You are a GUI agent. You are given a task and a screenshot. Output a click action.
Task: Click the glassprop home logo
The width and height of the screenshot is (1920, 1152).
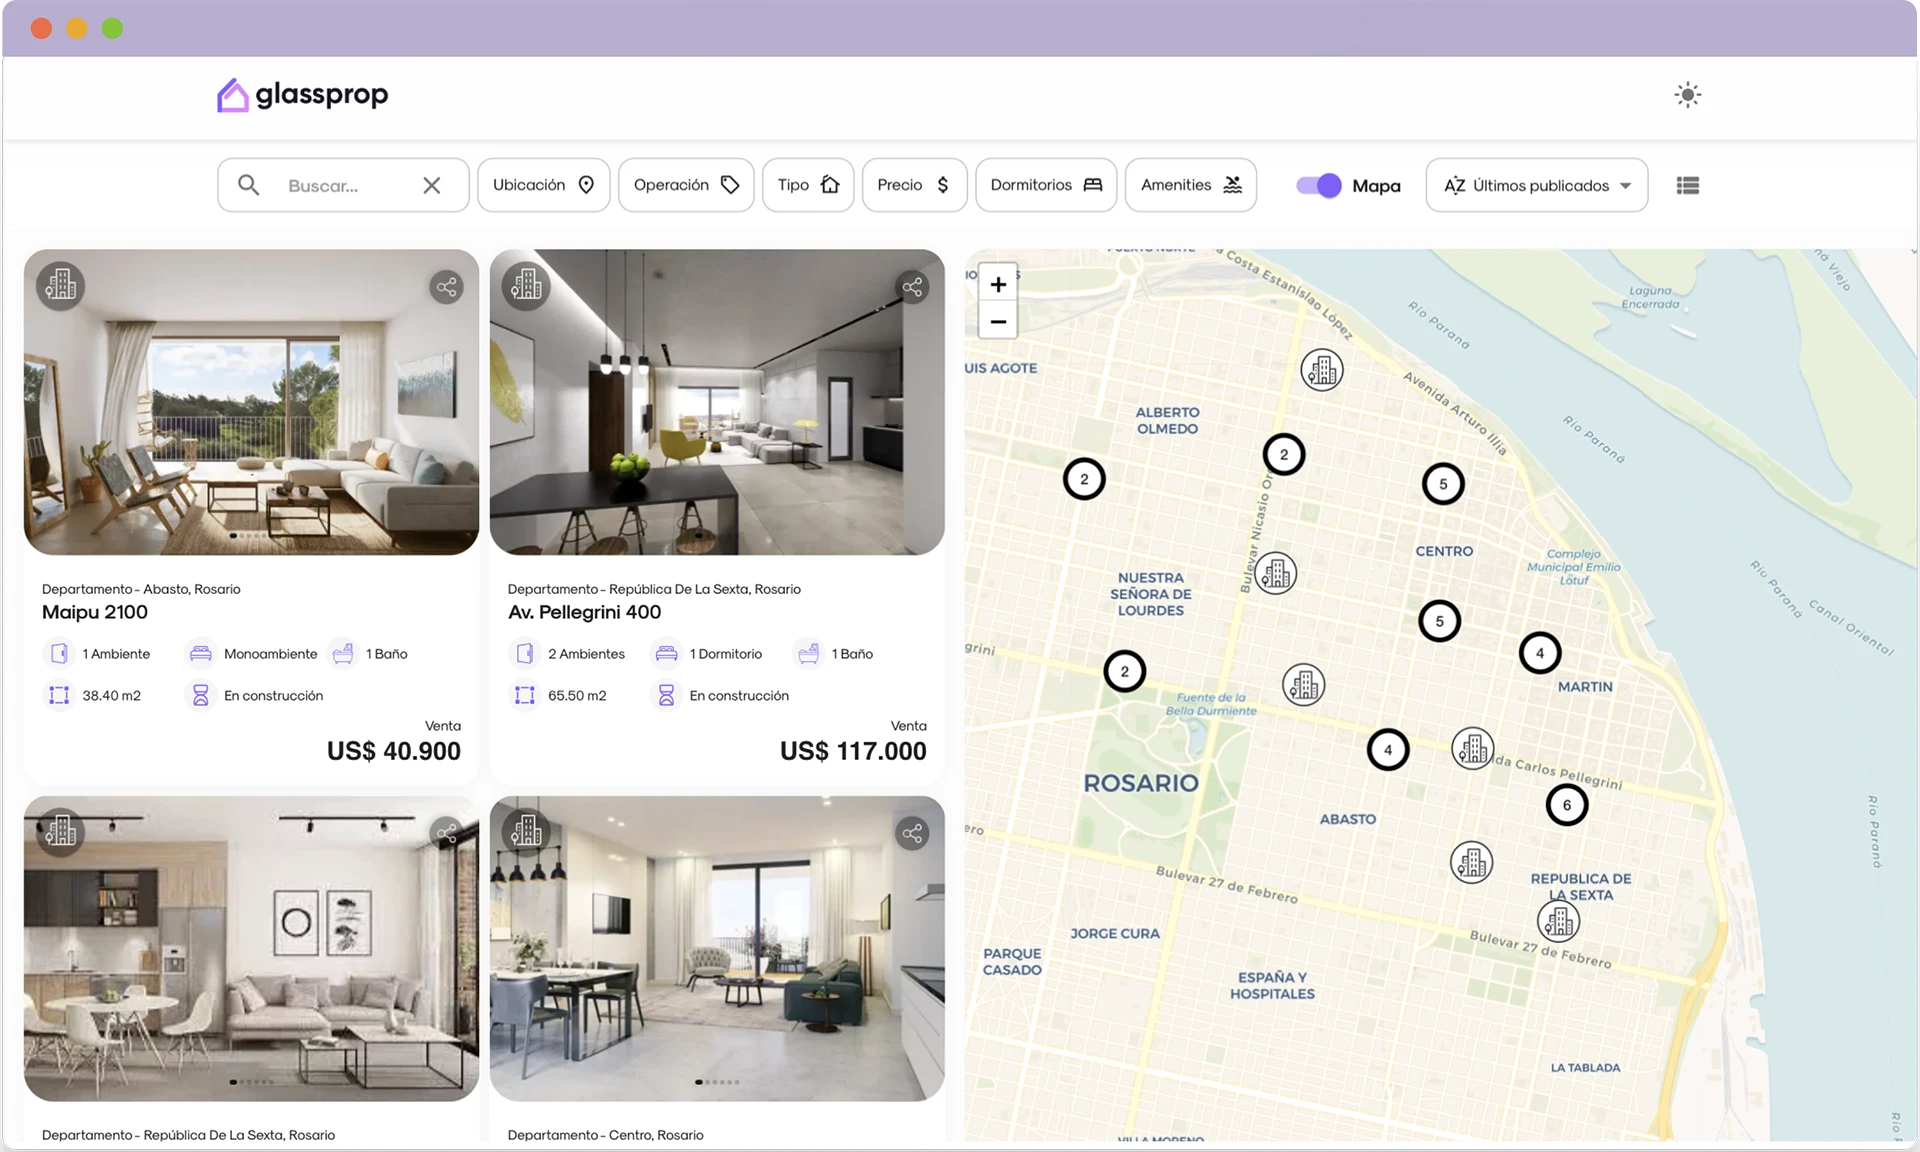pyautogui.click(x=302, y=95)
